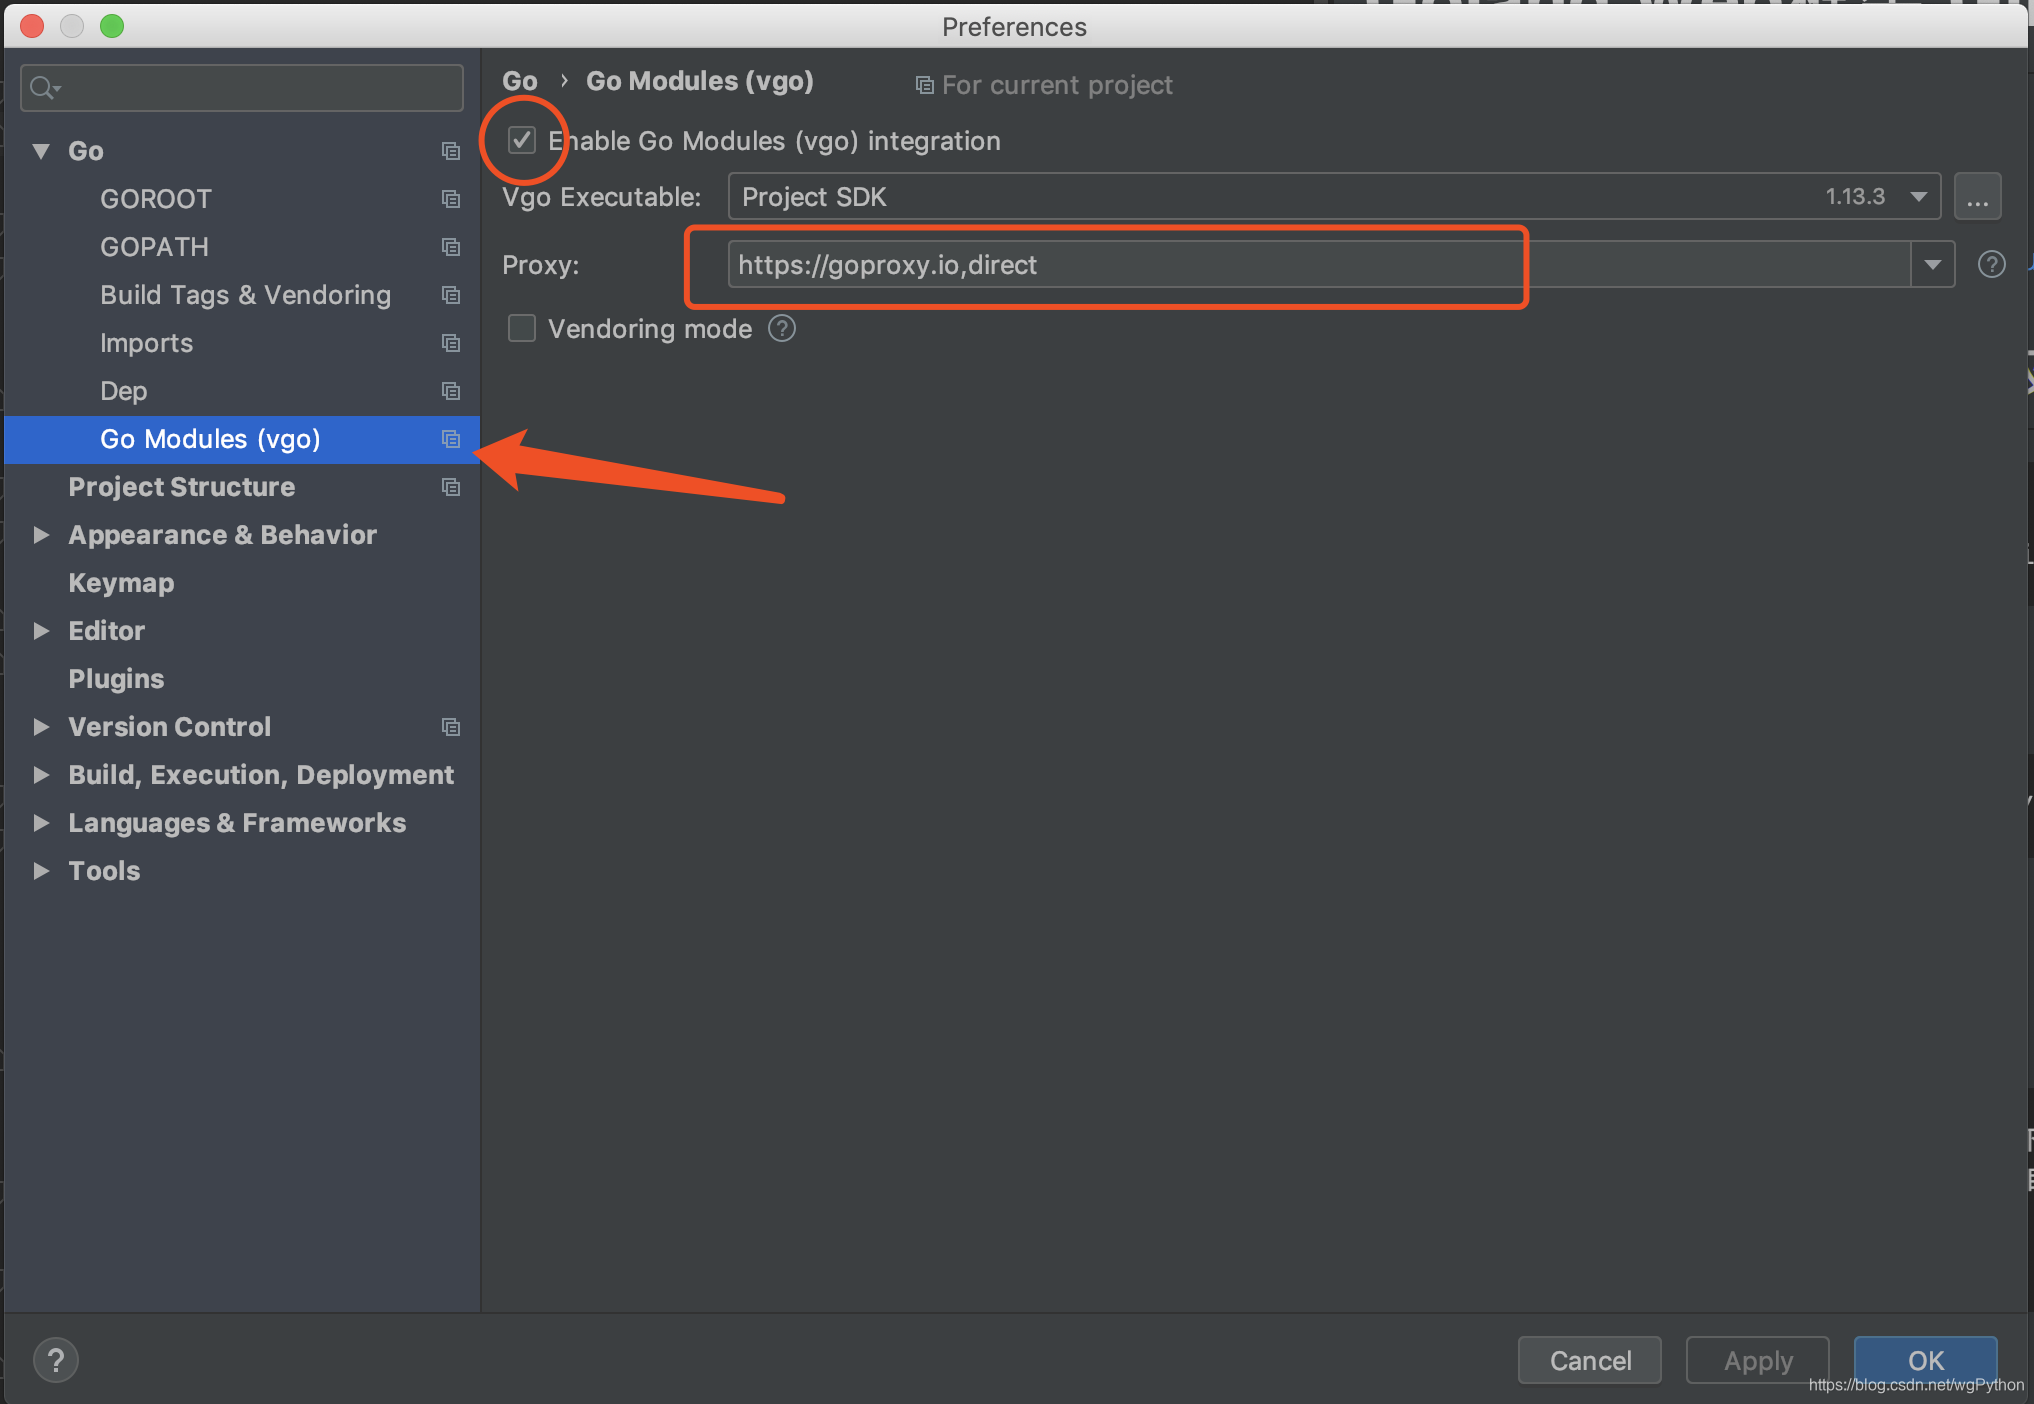Click the Go Modules (vgo) copy icon
The image size is (2034, 1404).
coord(450,438)
